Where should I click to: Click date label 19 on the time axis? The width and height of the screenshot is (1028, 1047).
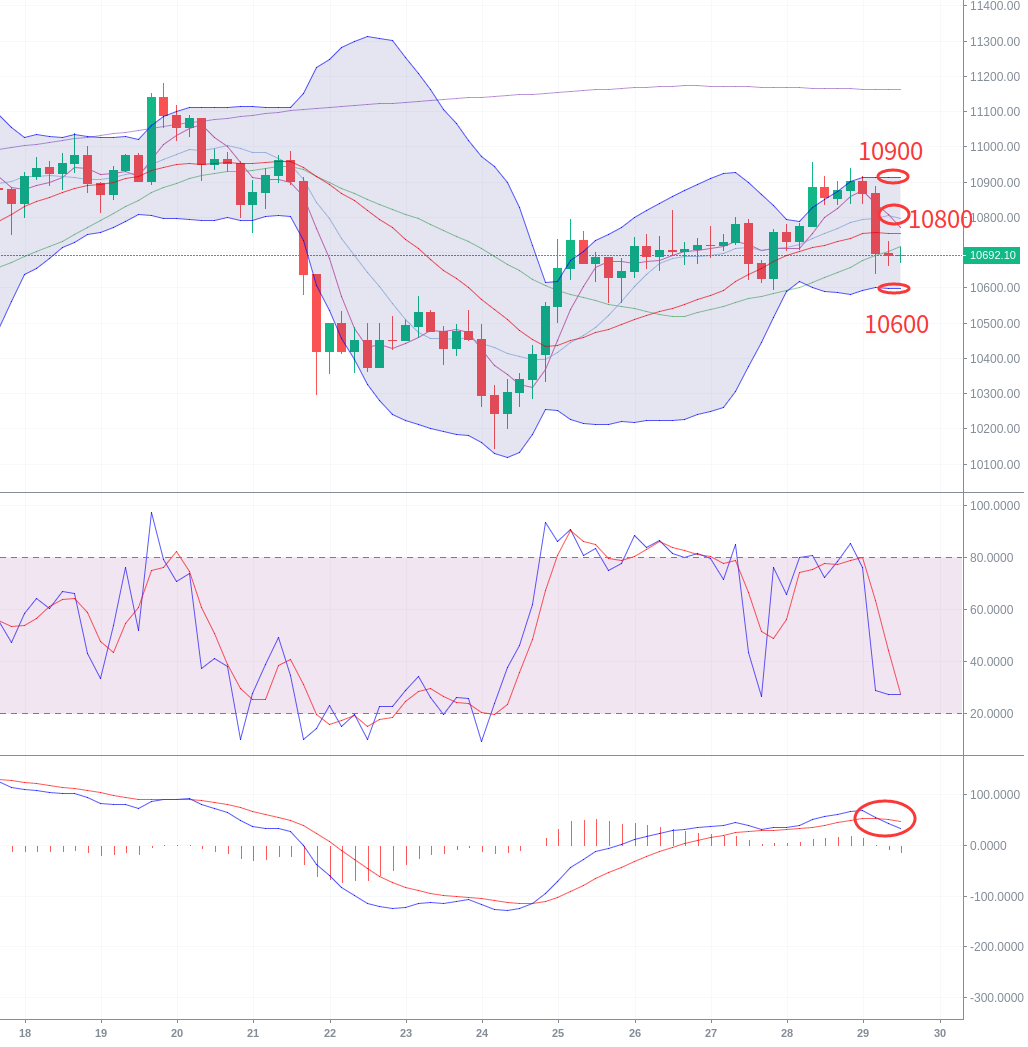point(101,1033)
